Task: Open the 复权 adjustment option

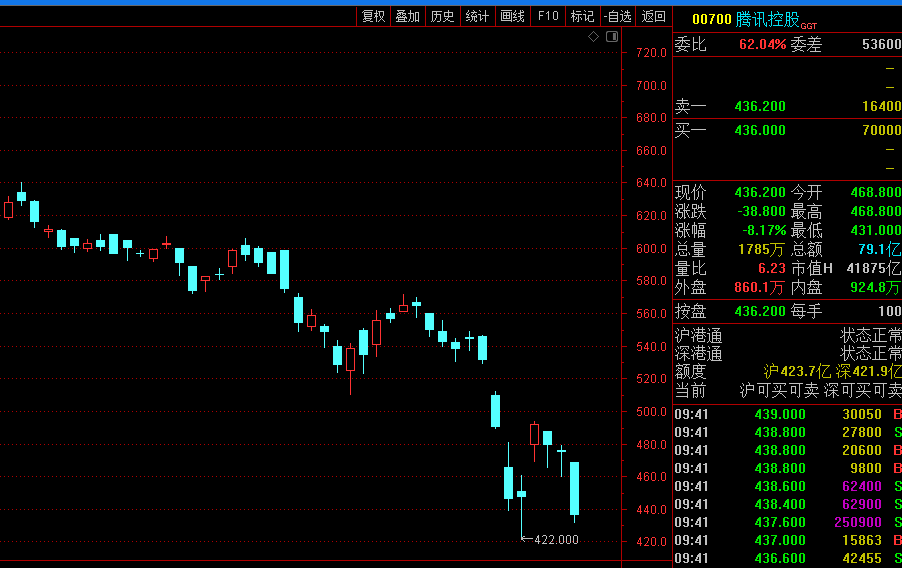Action: (x=373, y=16)
